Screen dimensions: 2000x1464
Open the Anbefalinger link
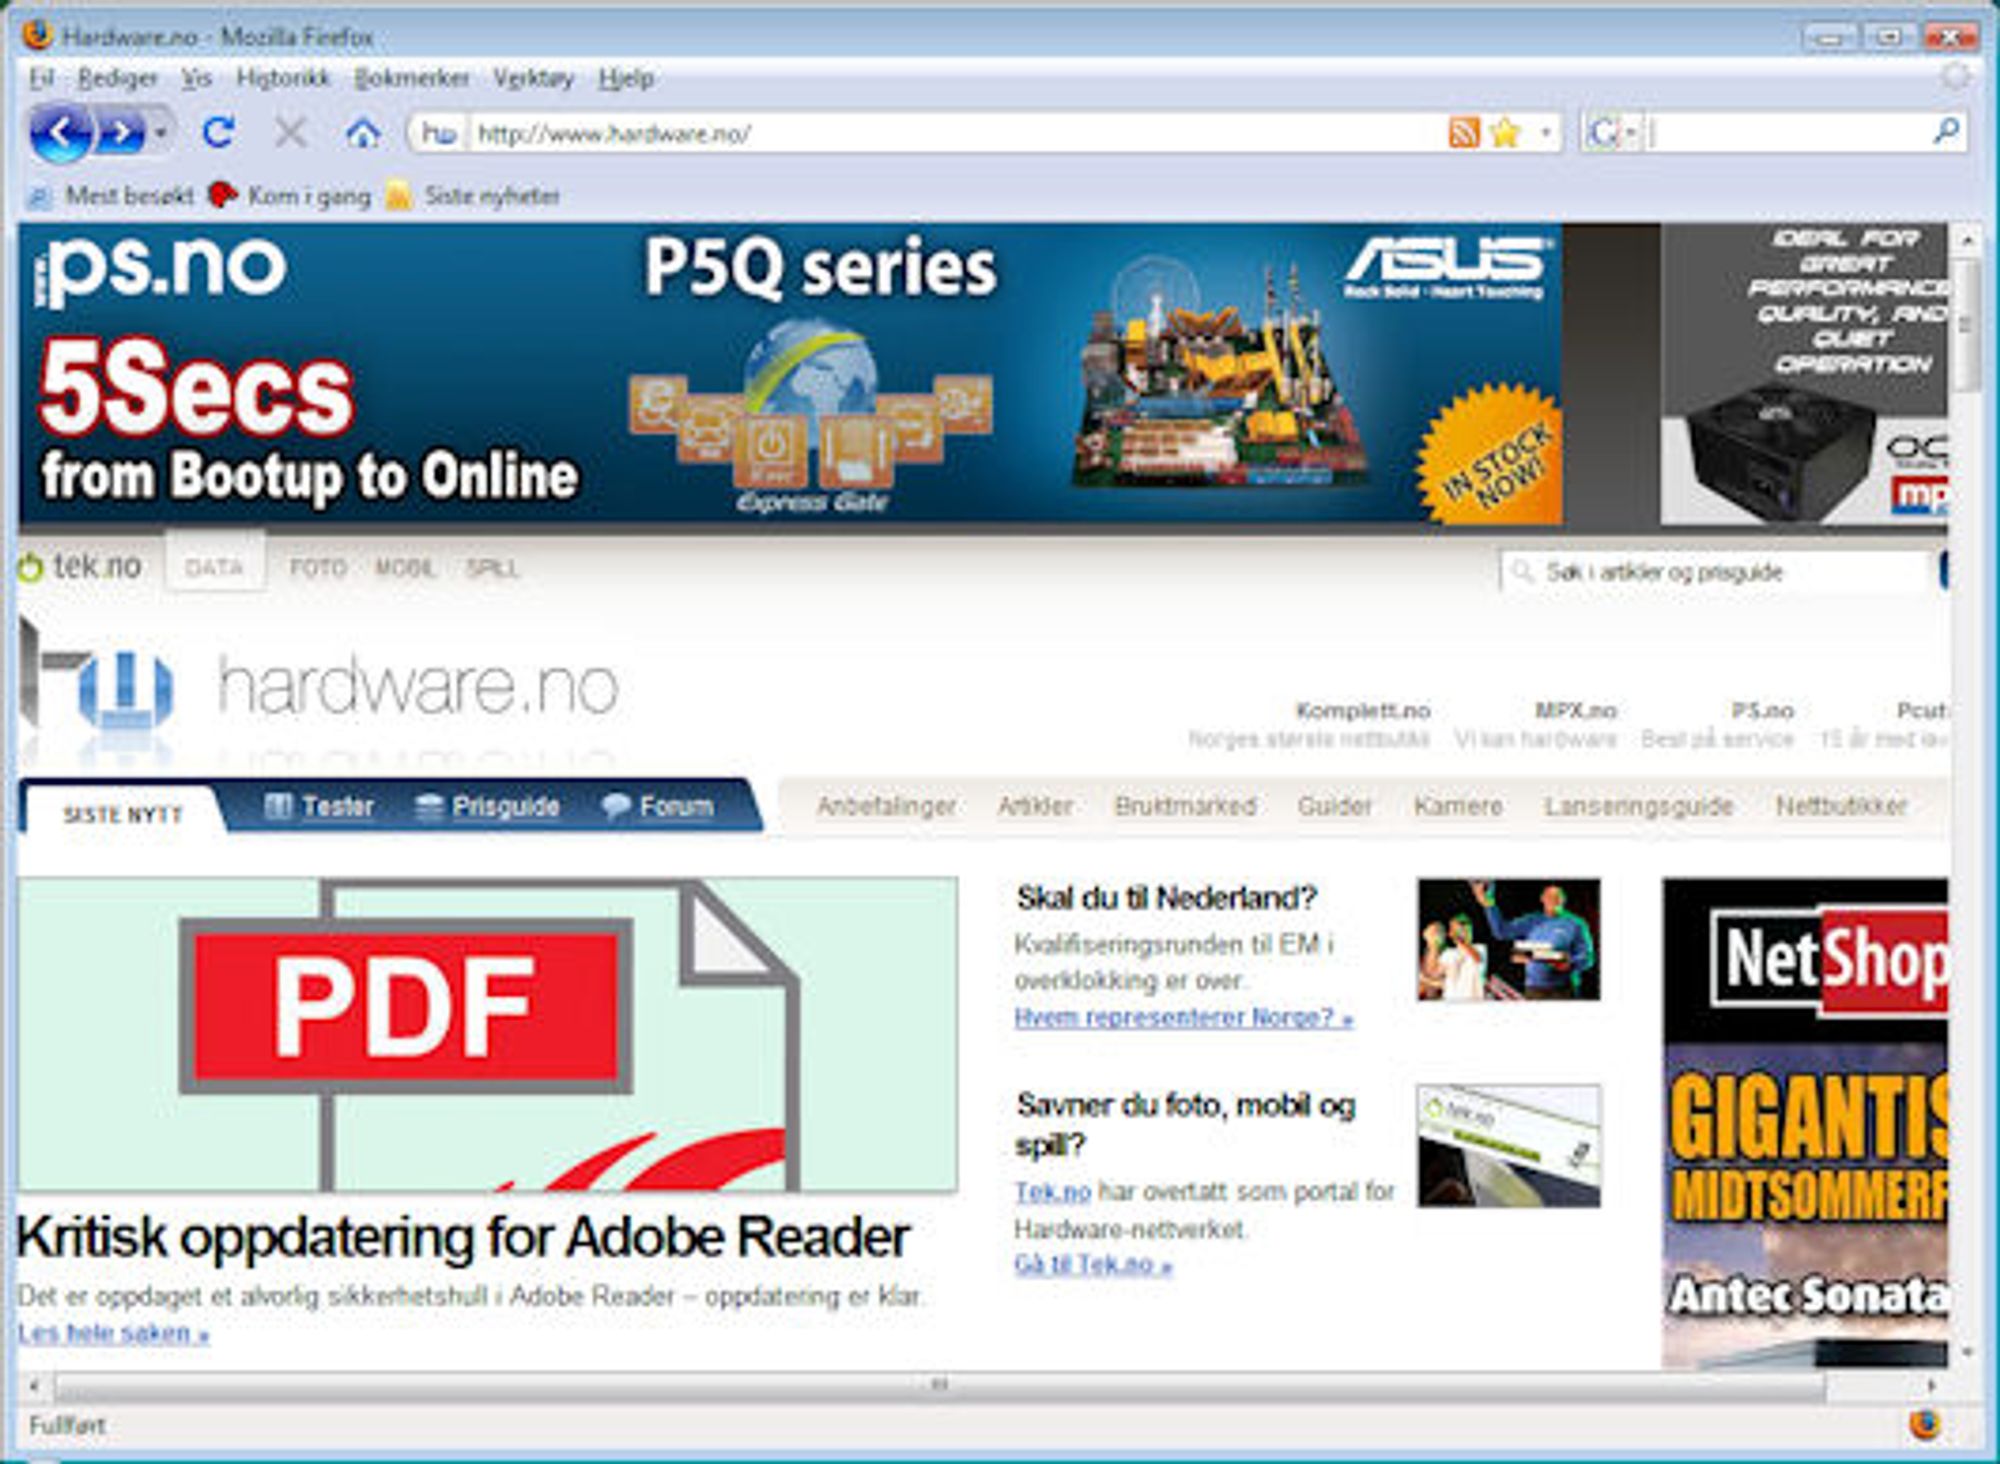tap(886, 806)
